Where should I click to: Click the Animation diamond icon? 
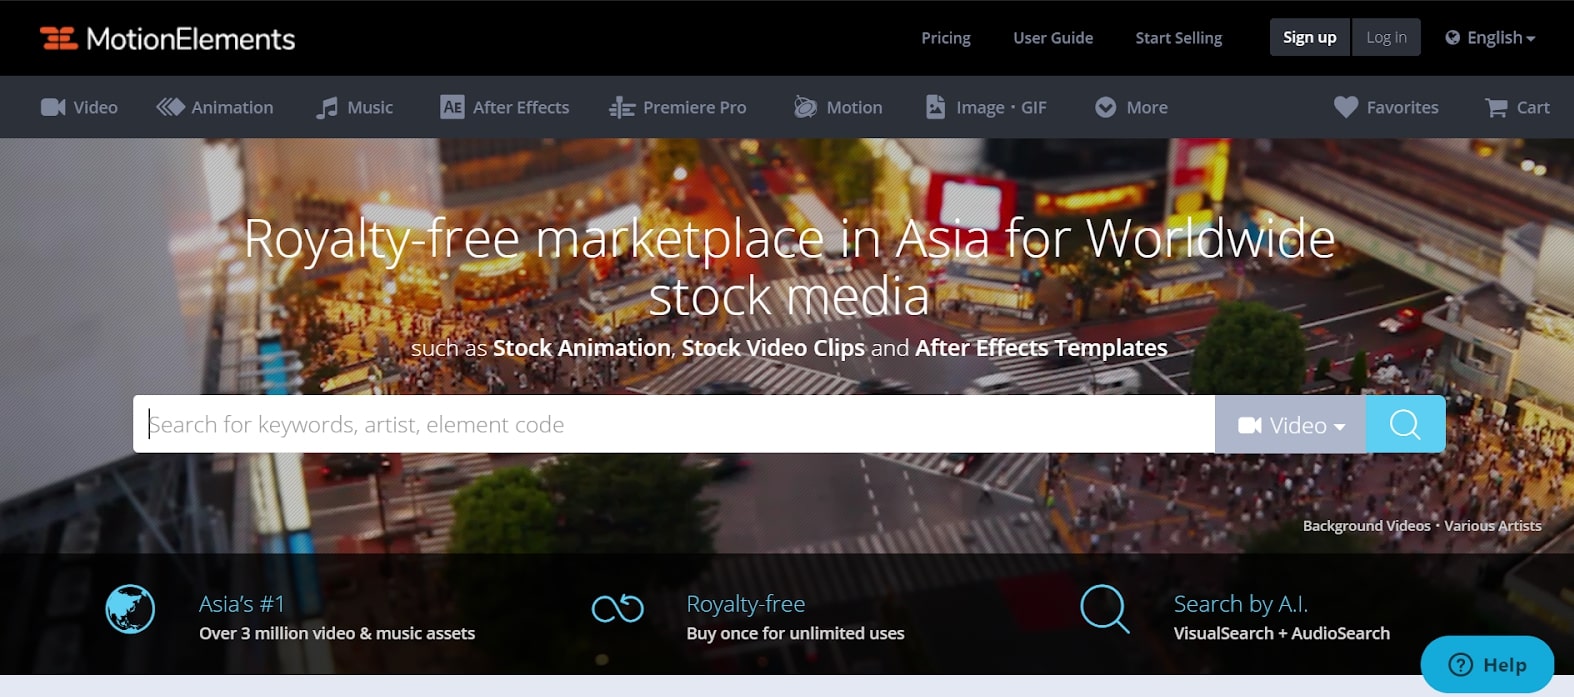[170, 107]
